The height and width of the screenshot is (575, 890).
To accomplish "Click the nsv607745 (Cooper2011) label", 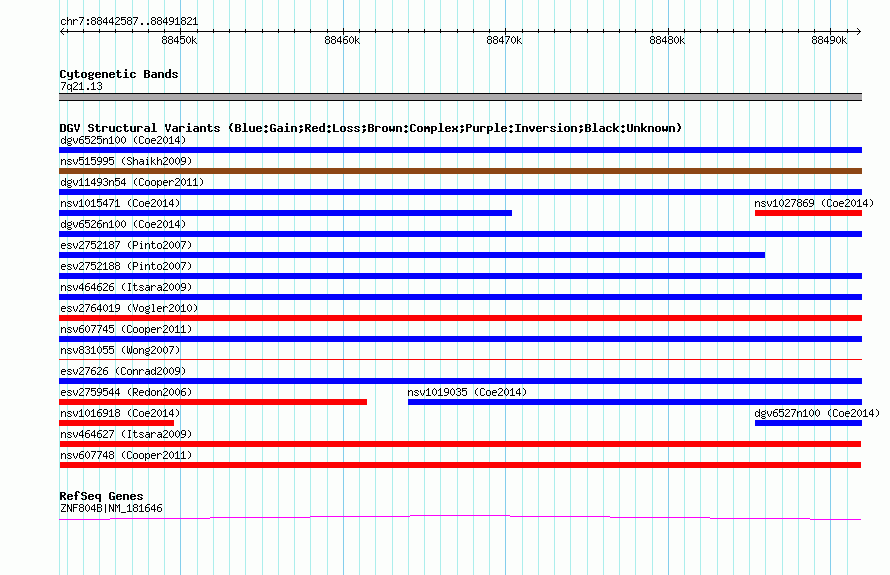I will click(126, 329).
